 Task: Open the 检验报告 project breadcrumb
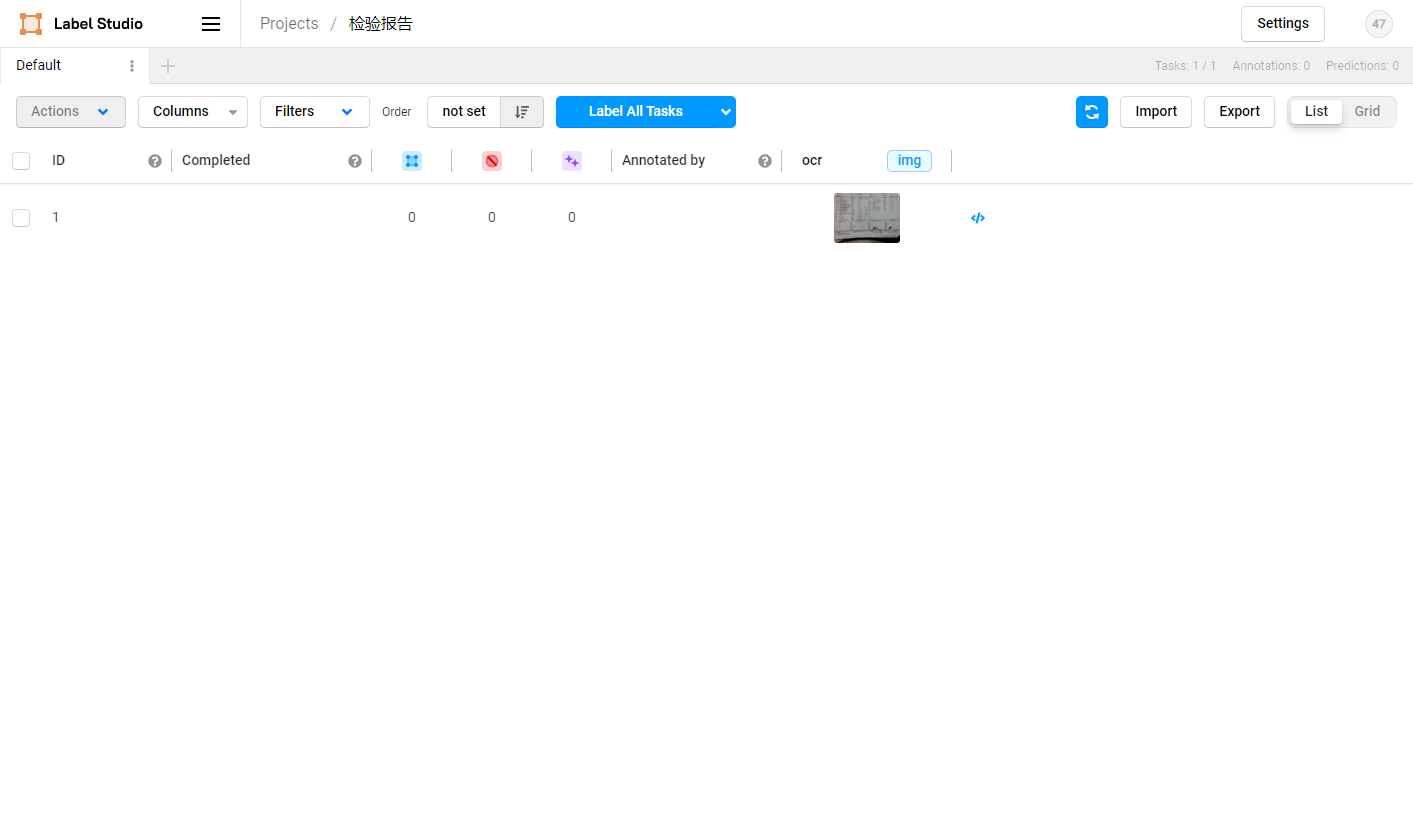pos(381,24)
